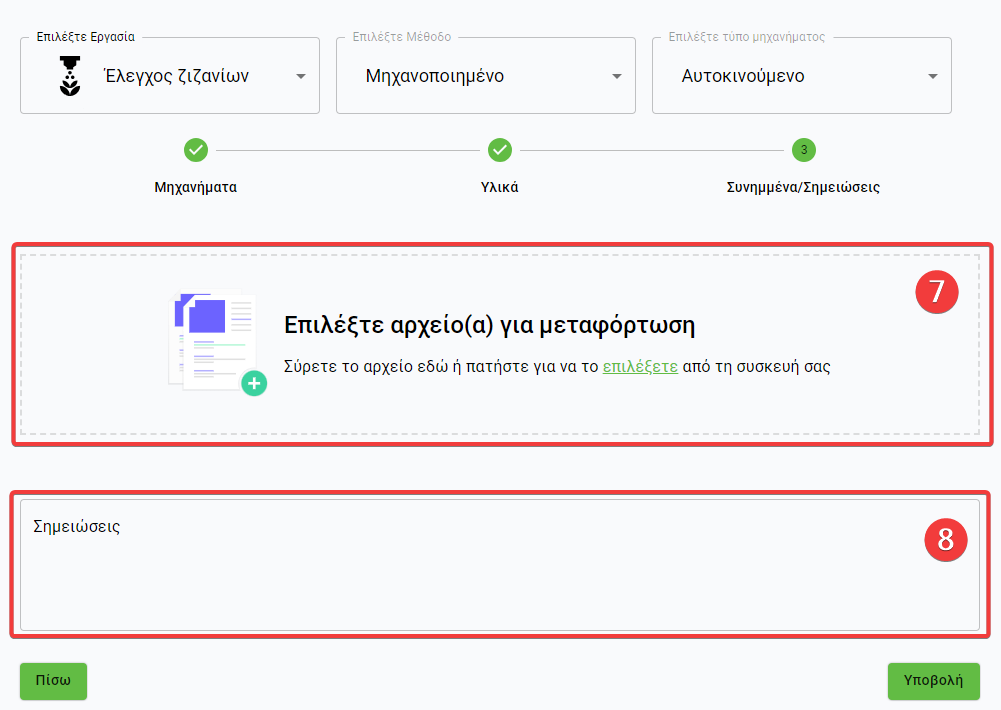Viewport: 1001px width, 710px height.
Task: Click the red number 8 badge
Action: pos(945,540)
